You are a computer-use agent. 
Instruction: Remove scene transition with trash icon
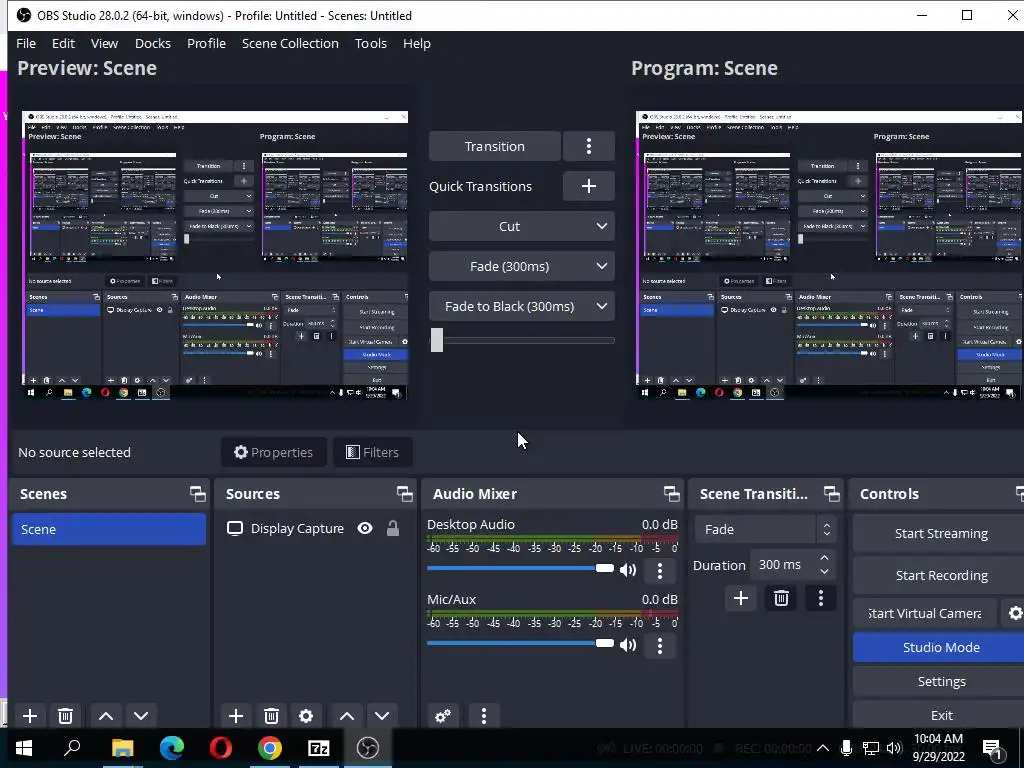pyautogui.click(x=781, y=598)
